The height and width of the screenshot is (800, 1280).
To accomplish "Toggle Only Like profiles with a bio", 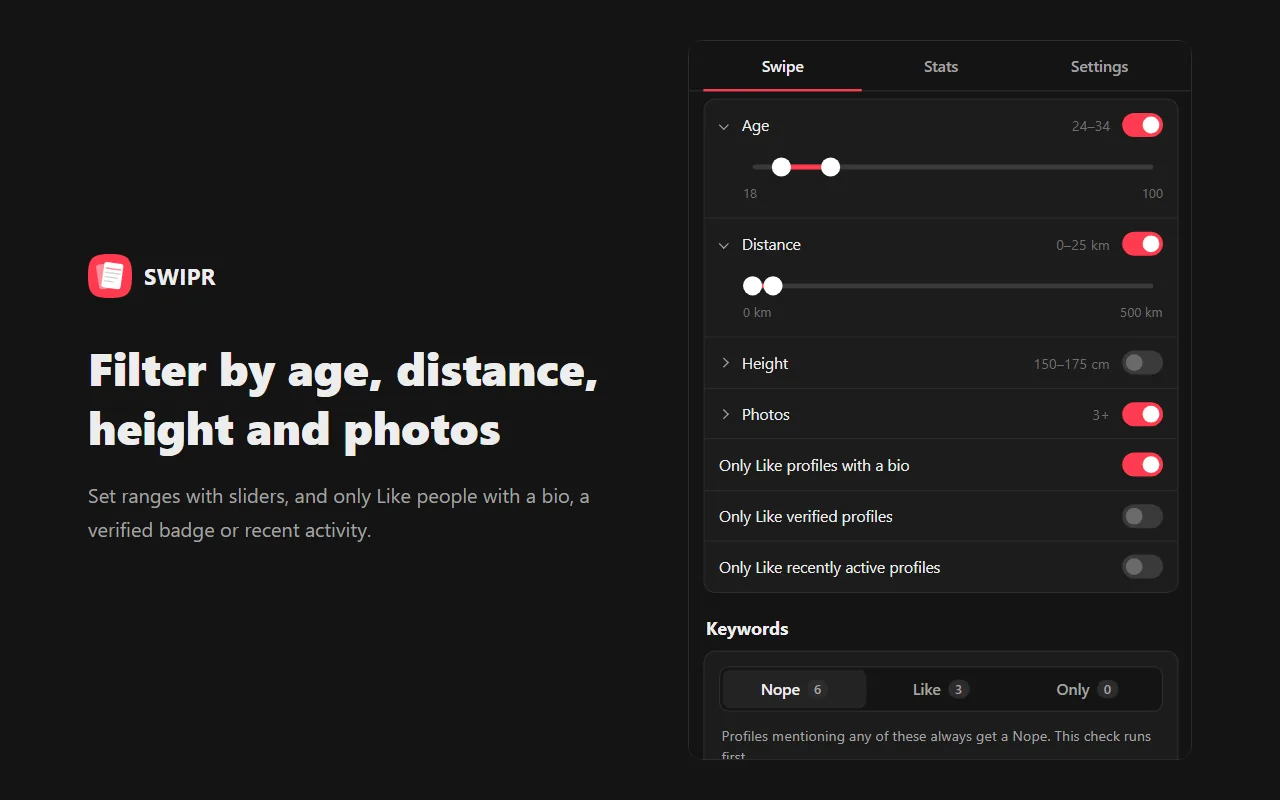I will pos(1142,465).
